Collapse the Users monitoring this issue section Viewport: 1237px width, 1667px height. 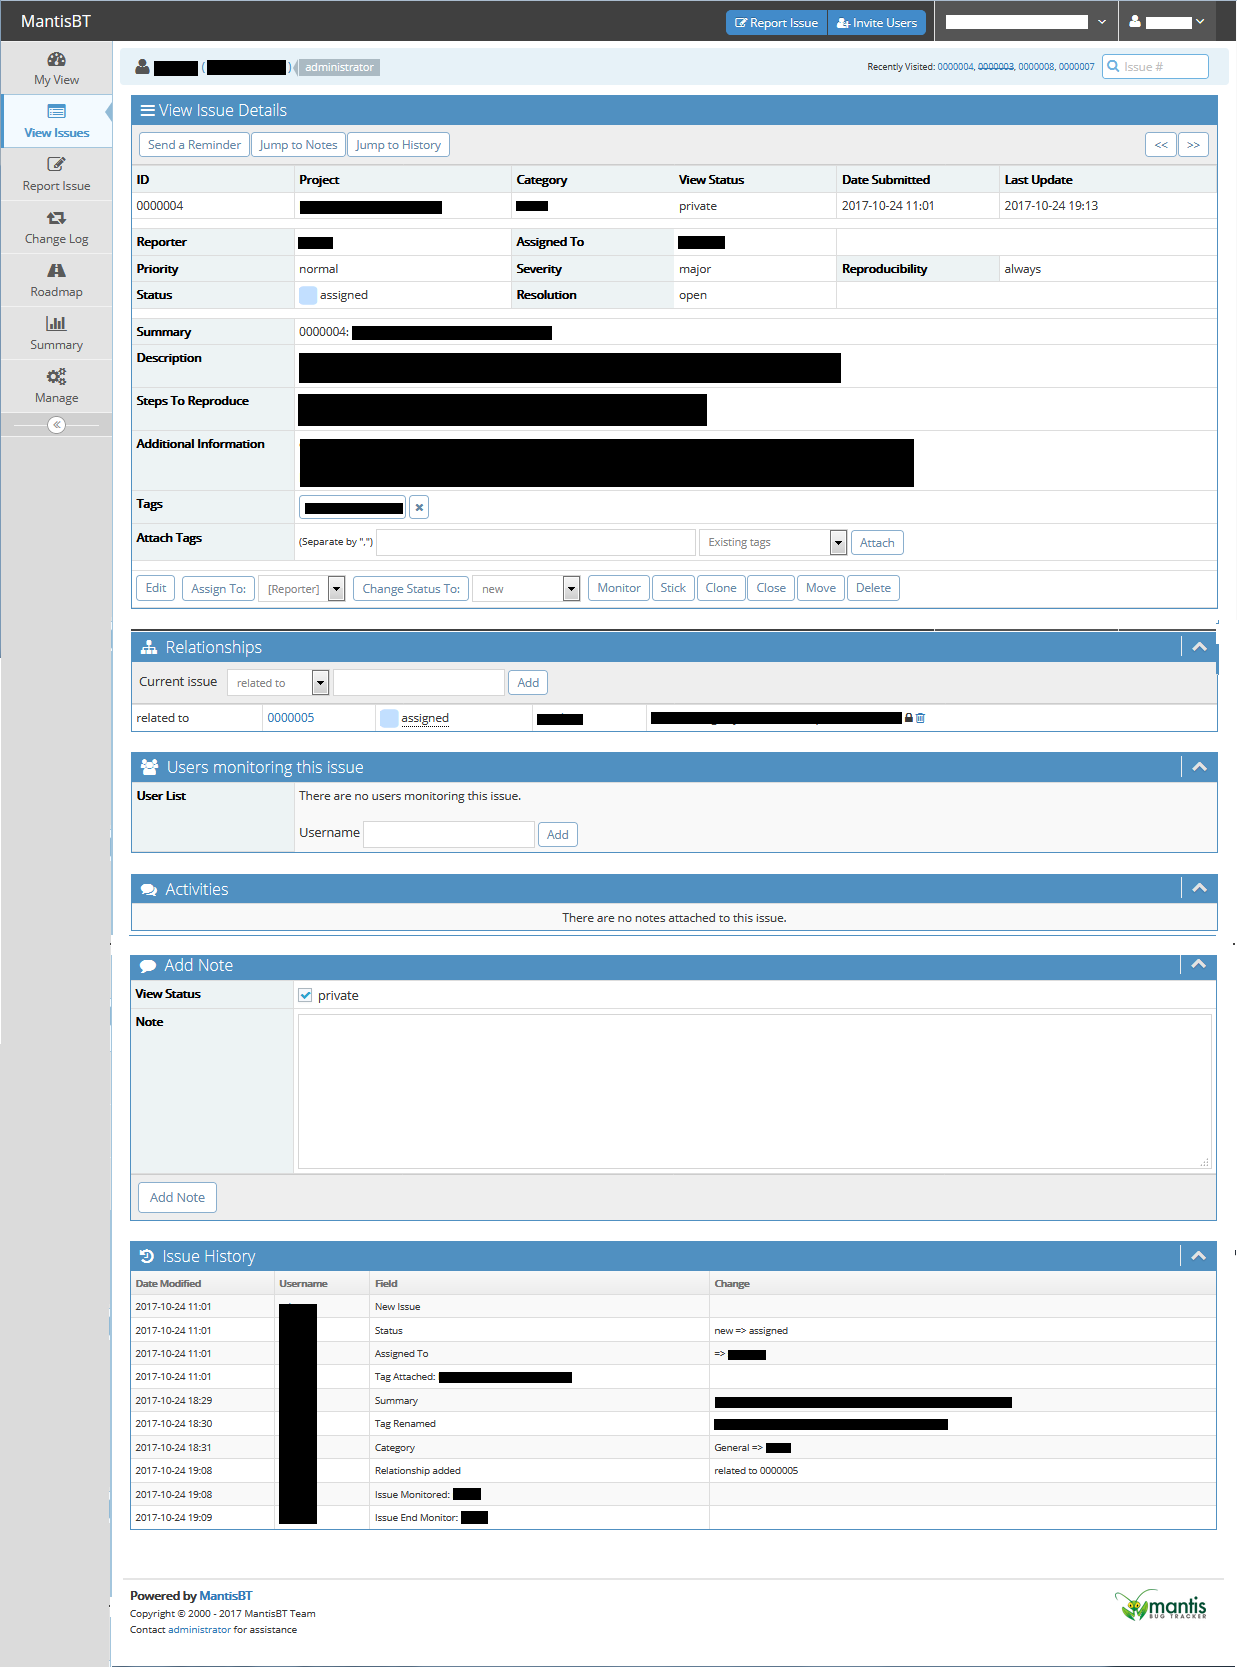(x=1199, y=767)
